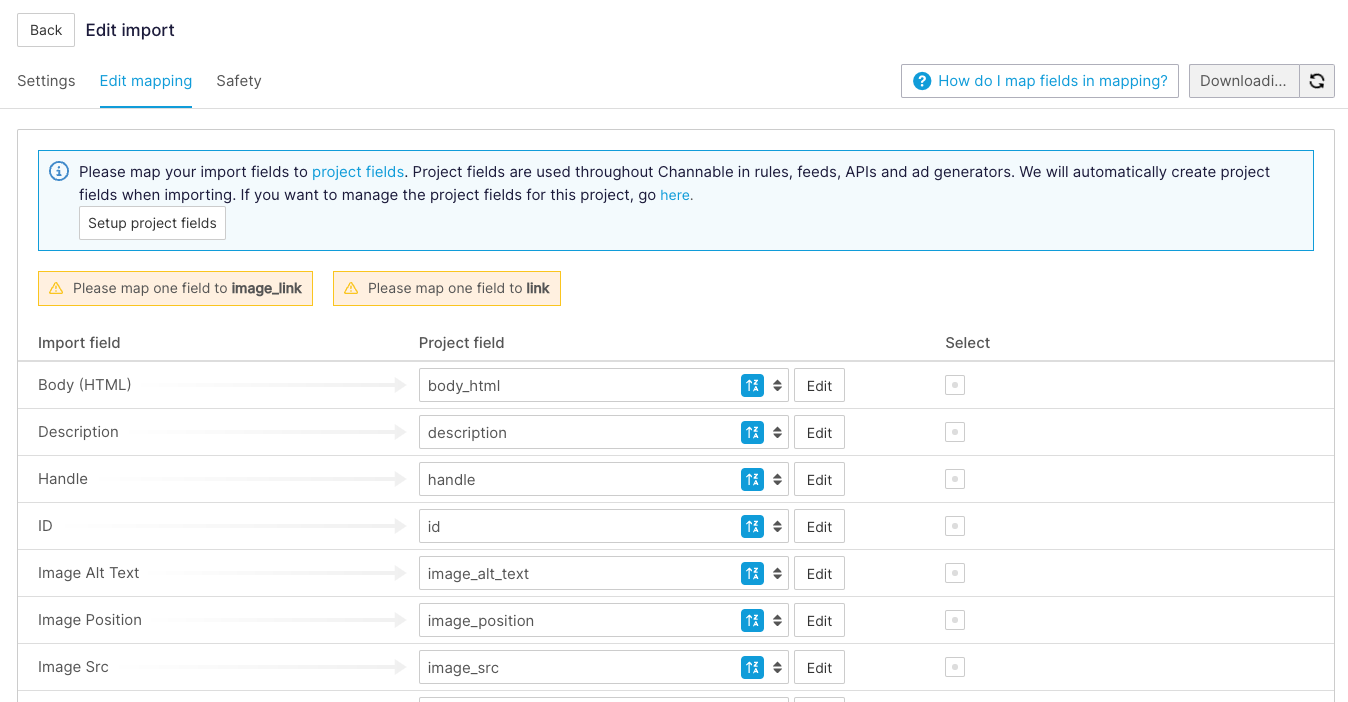Click the Back button

tap(46, 30)
